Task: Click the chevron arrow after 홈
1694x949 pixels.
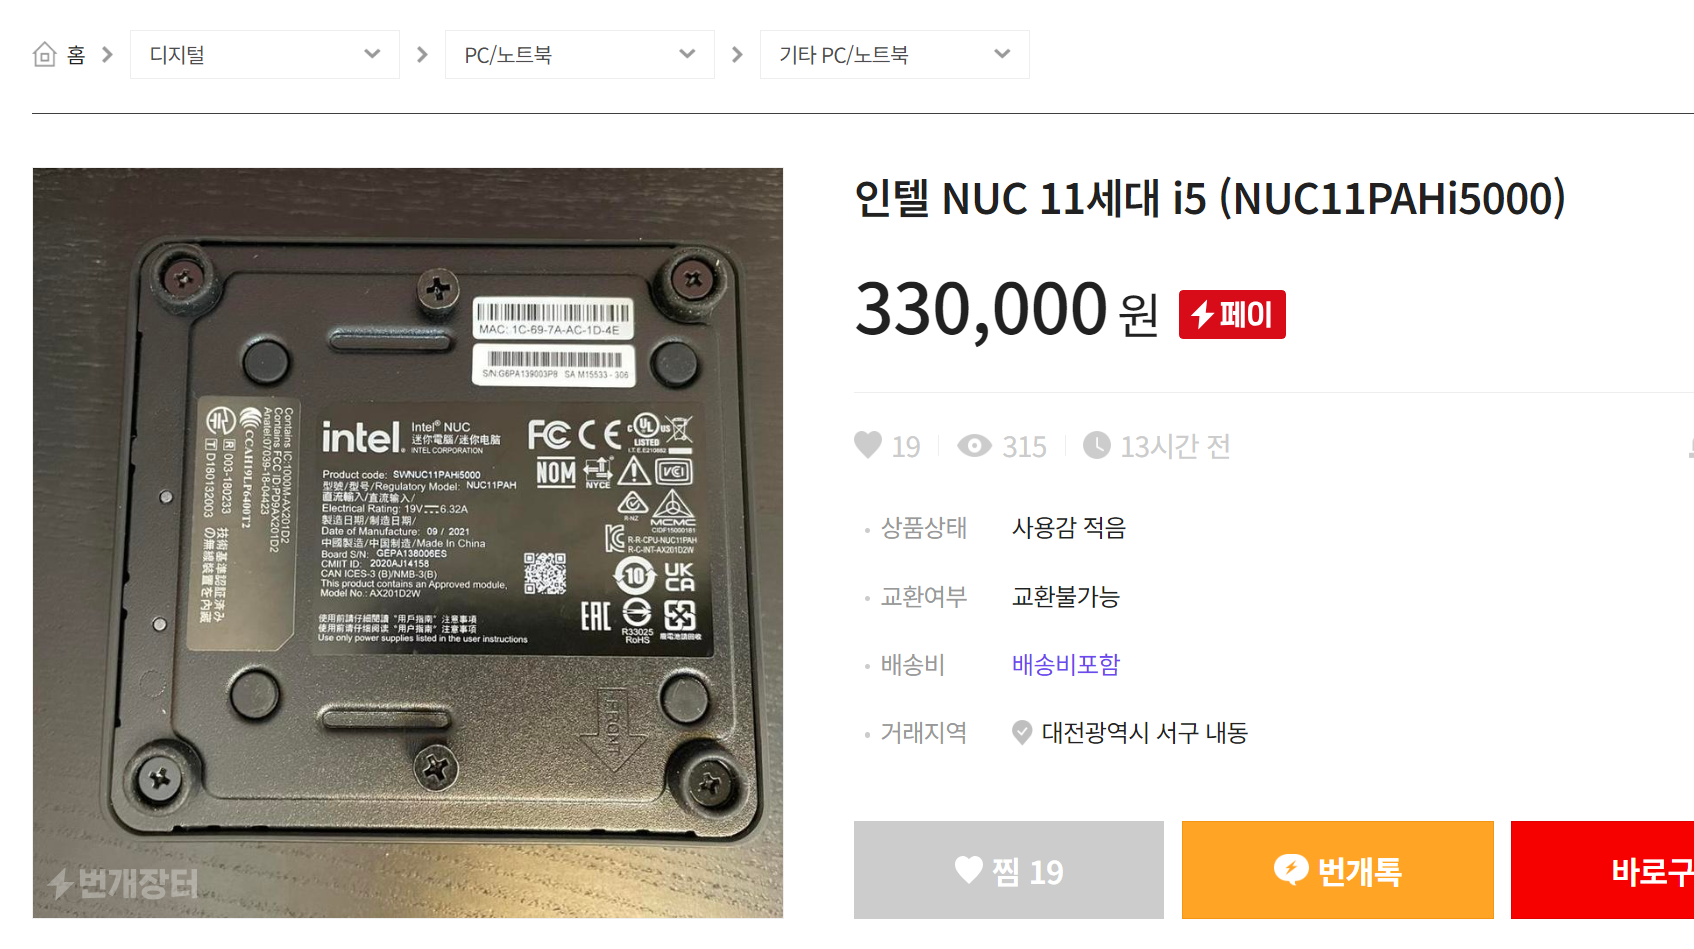Action: coord(107,54)
